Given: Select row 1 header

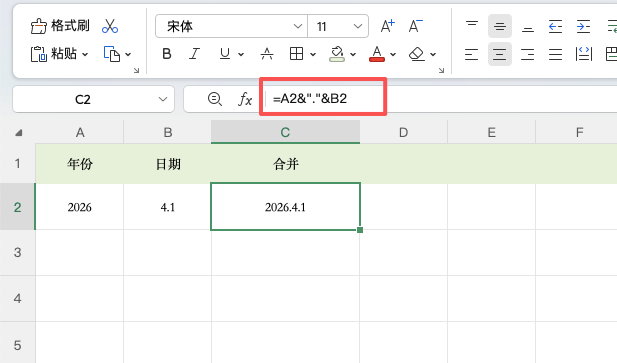Looking at the screenshot, I should pyautogui.click(x=18, y=163).
